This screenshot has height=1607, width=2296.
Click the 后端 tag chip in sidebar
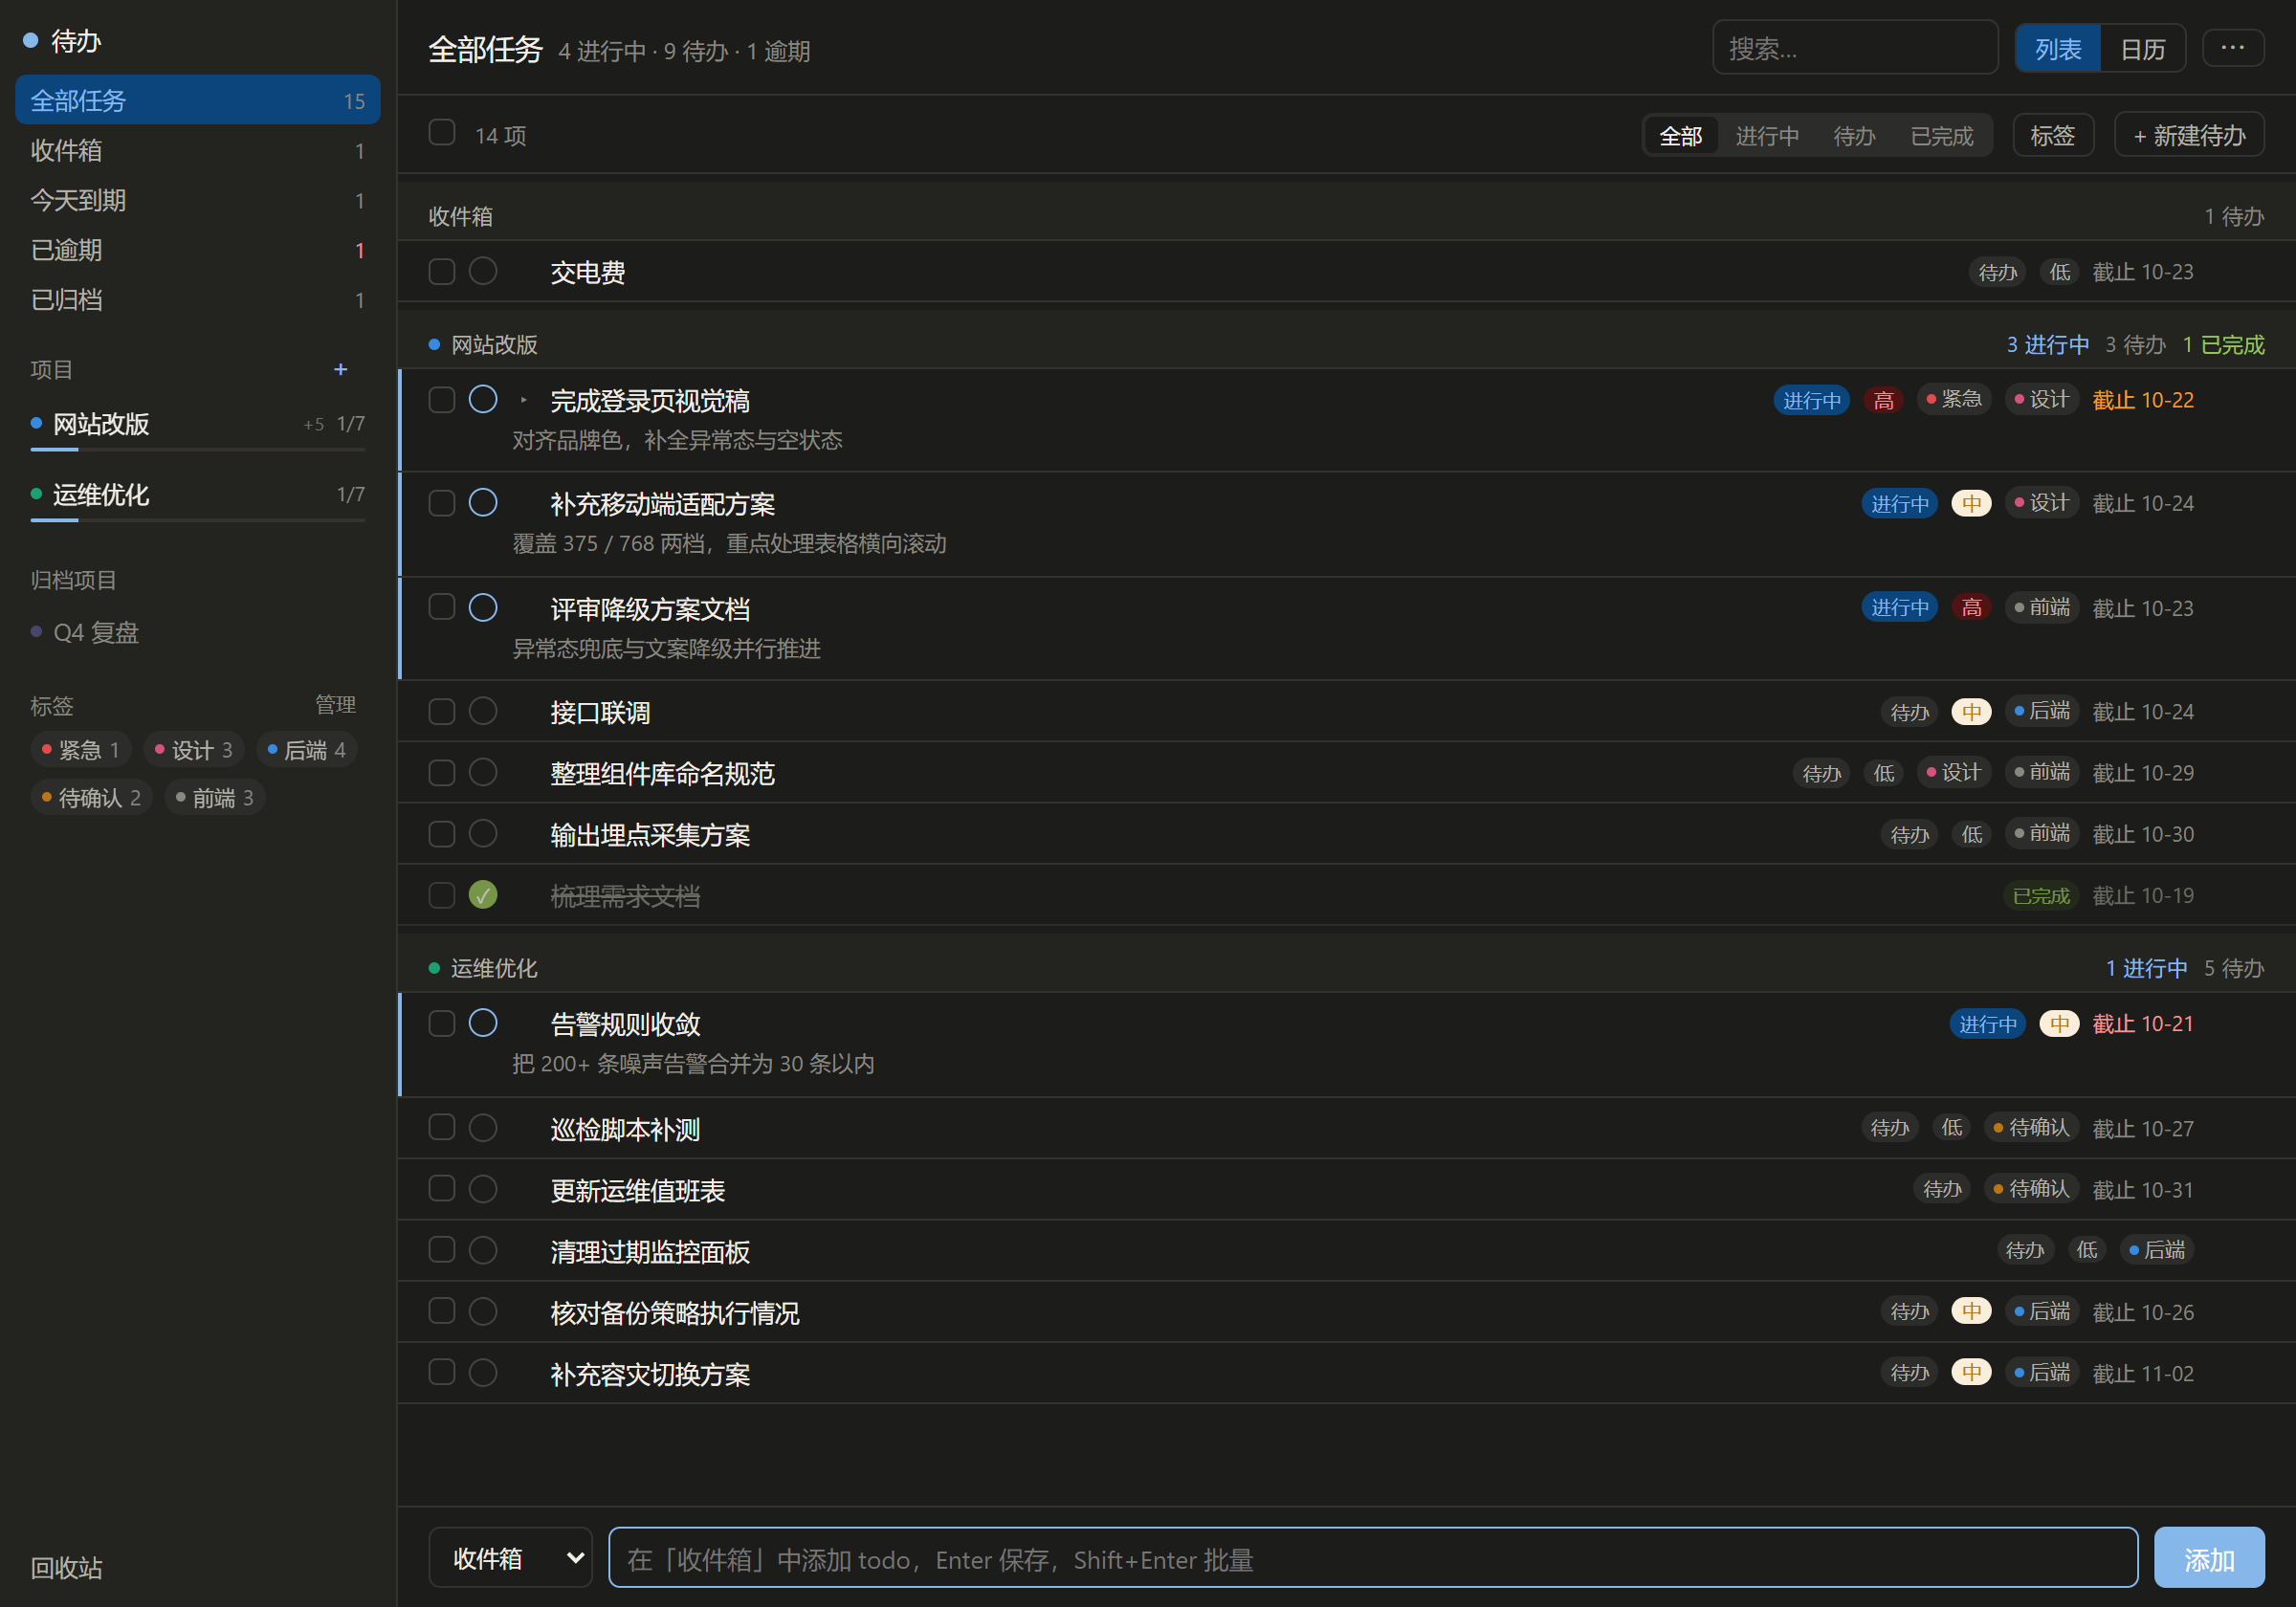[306, 750]
